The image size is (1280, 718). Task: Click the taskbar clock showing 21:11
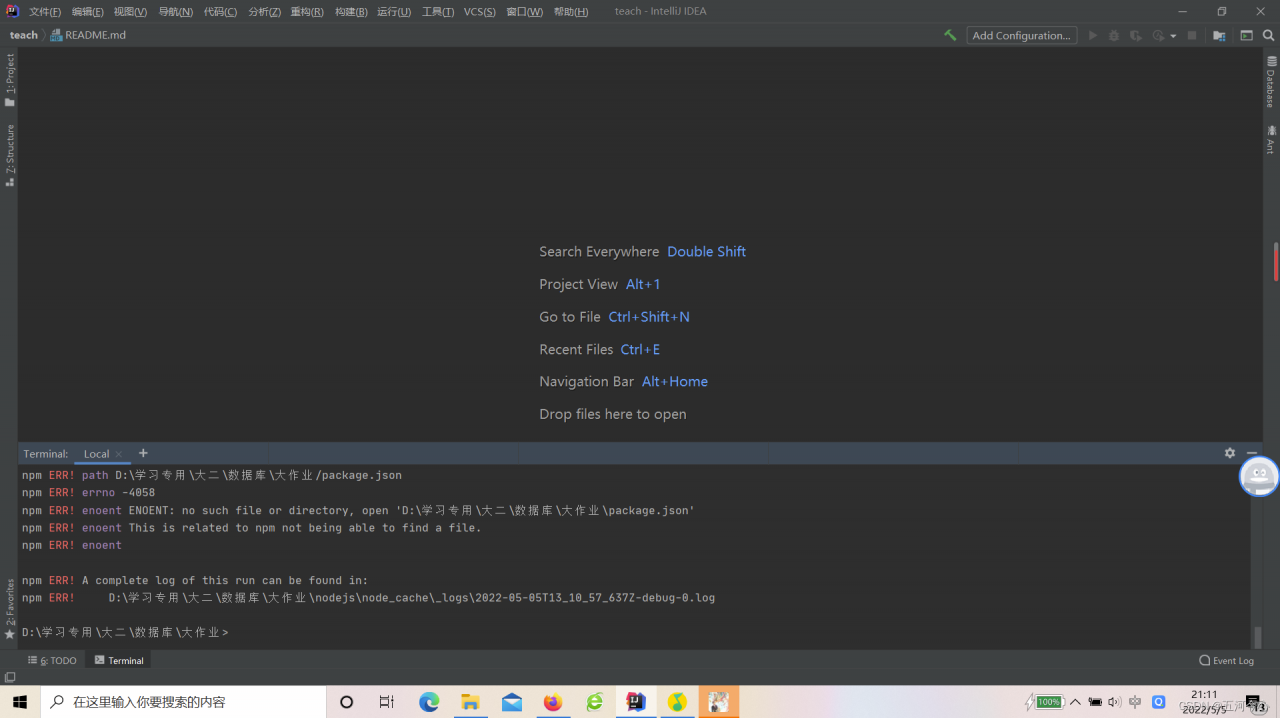[x=1205, y=701]
